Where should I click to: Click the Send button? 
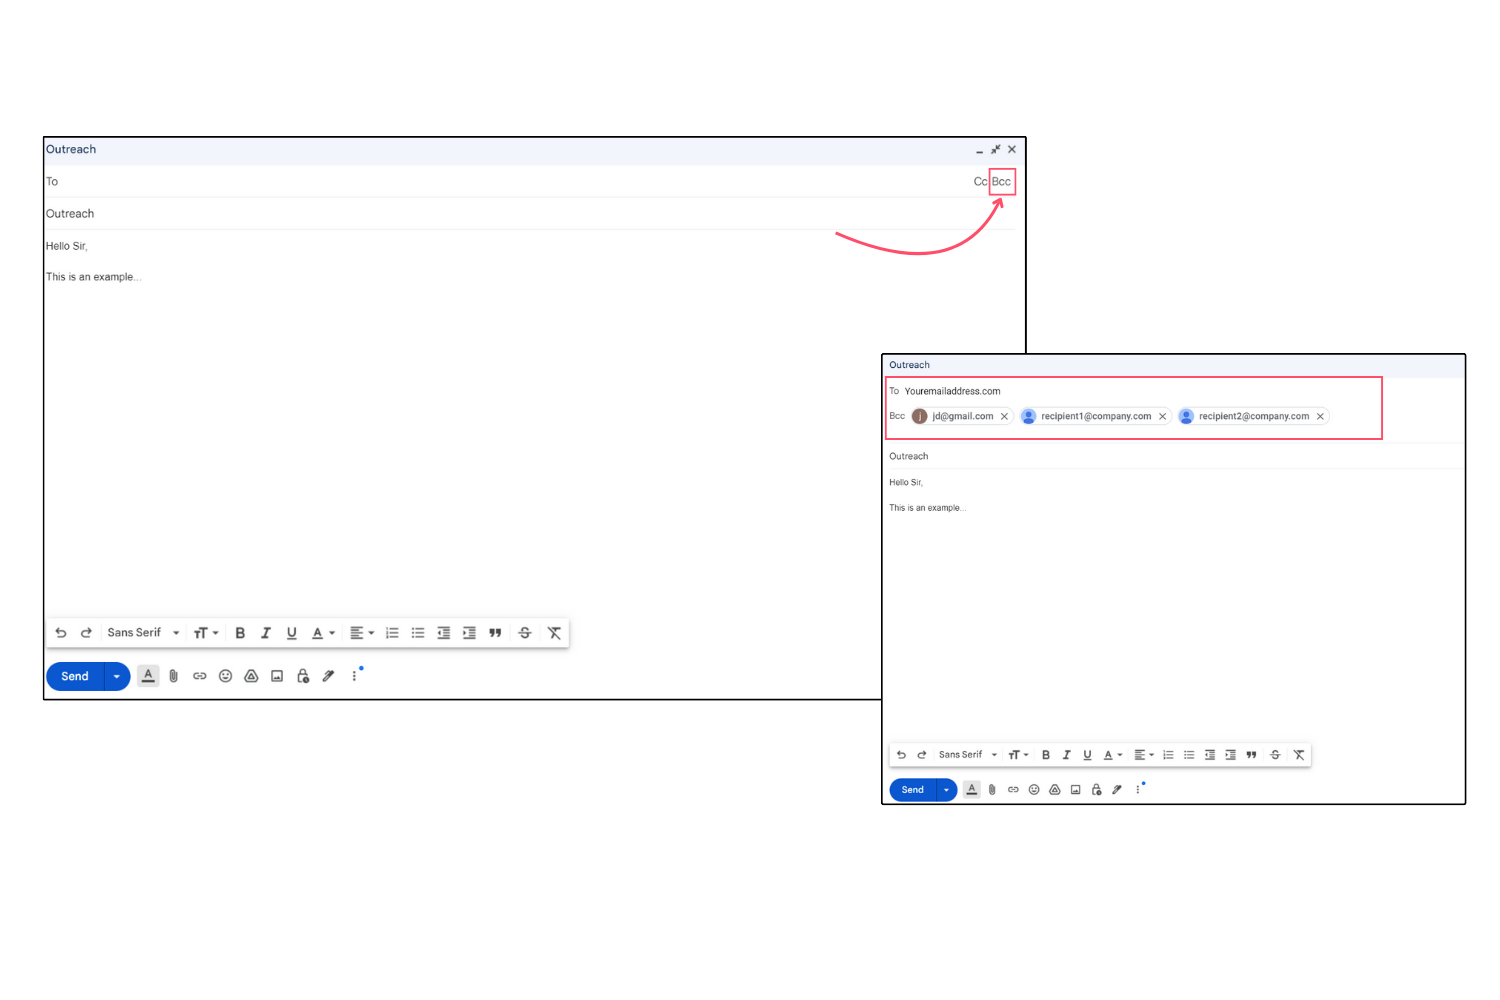(74, 676)
